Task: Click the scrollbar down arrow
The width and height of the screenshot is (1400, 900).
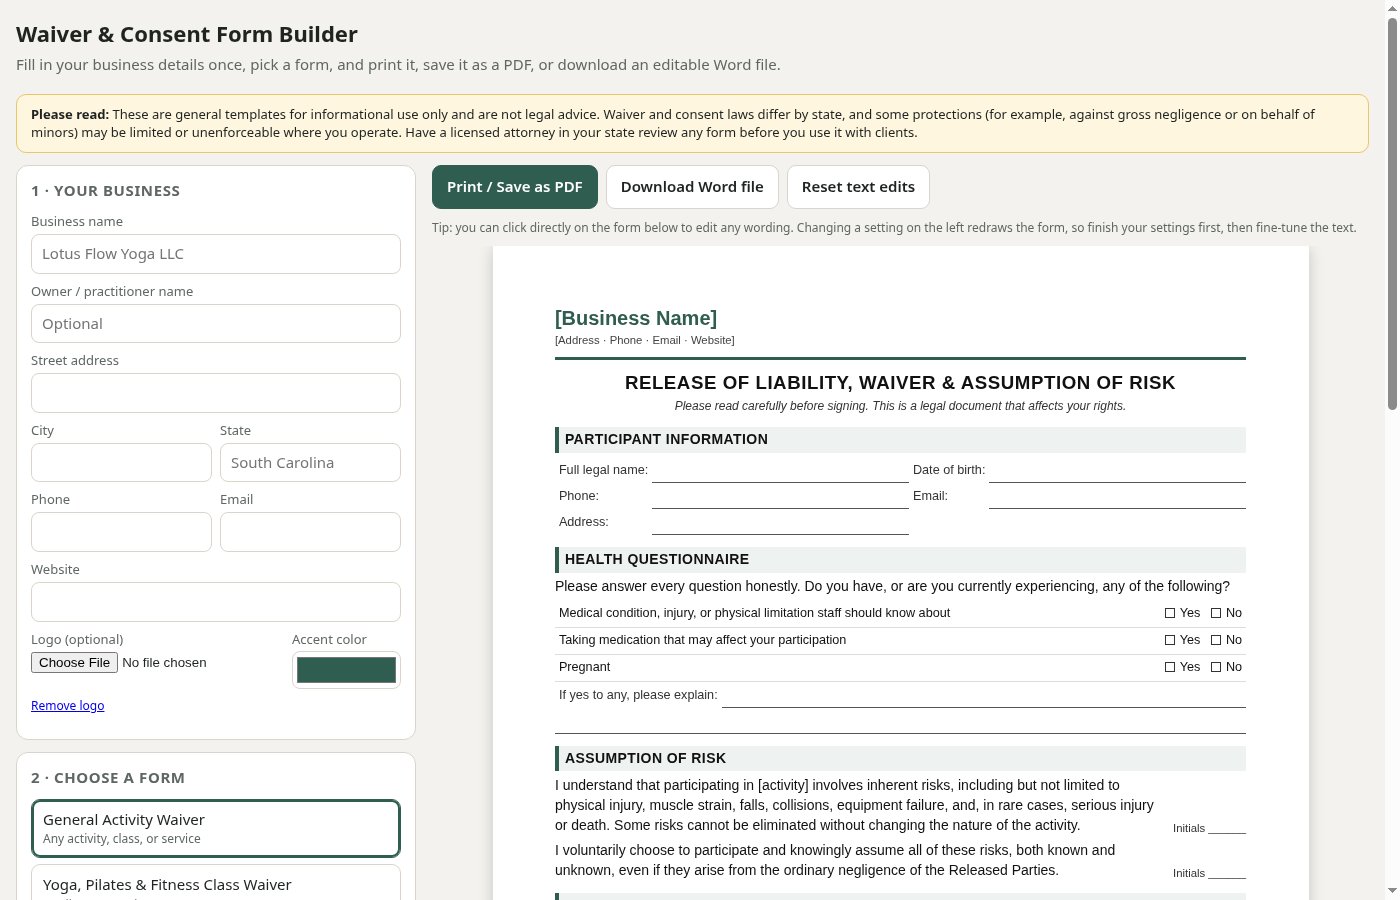Action: (x=1392, y=891)
